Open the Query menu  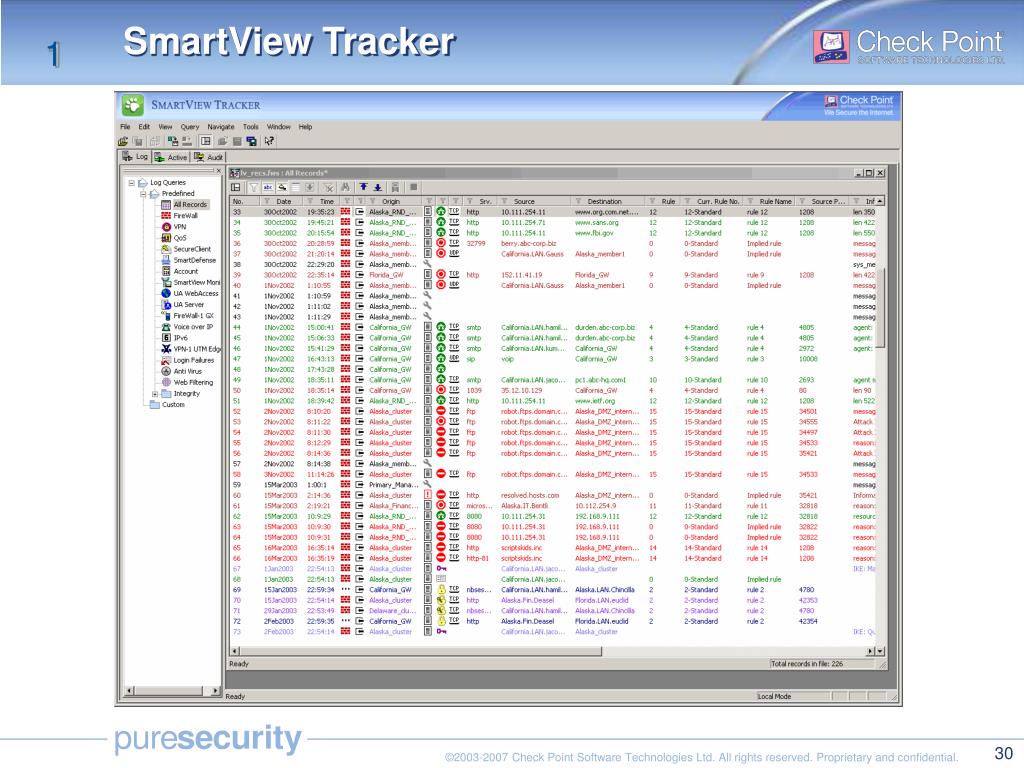(x=189, y=127)
